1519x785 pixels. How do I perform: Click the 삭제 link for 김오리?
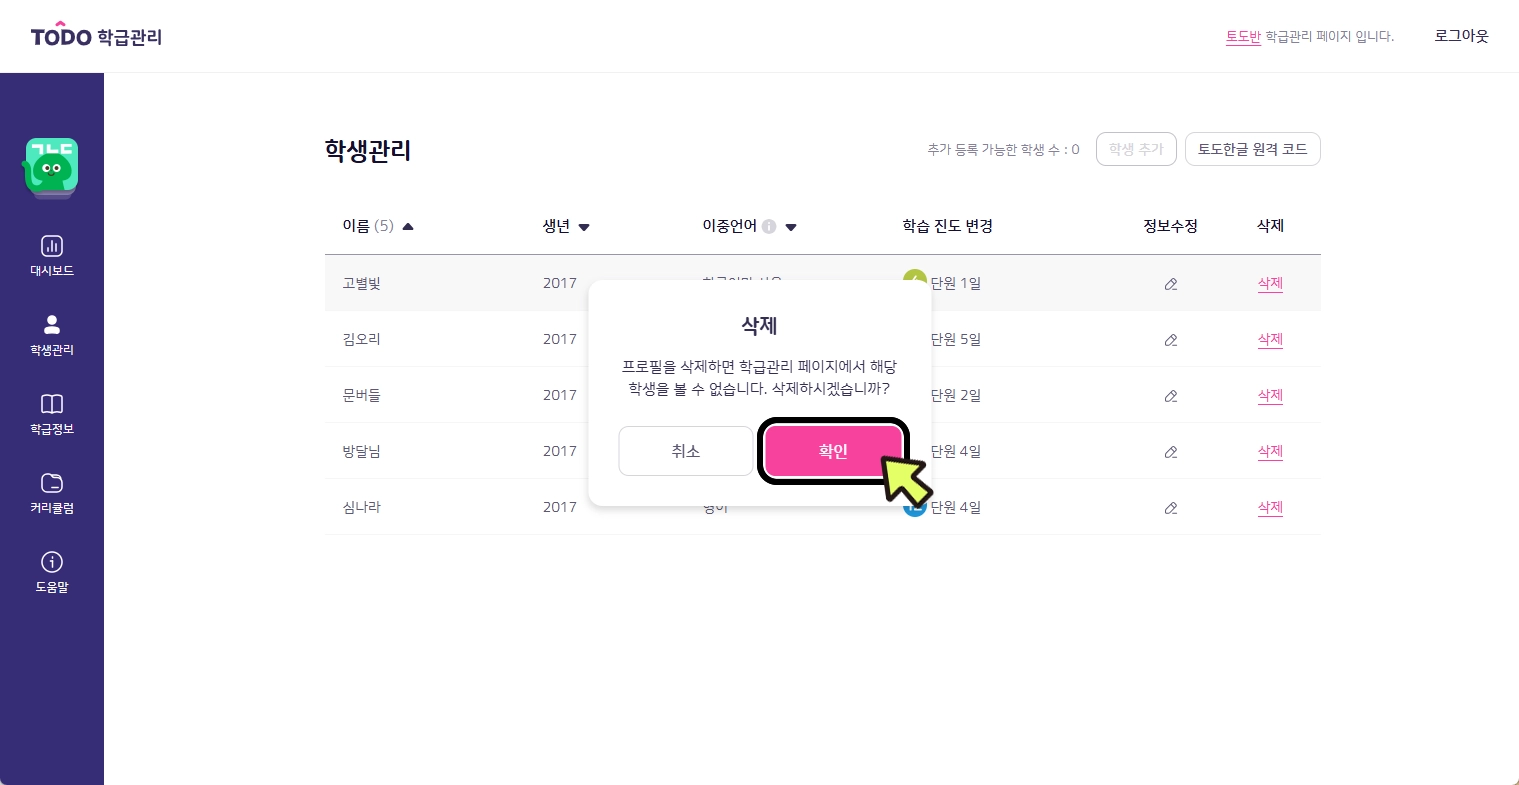tap(1270, 340)
